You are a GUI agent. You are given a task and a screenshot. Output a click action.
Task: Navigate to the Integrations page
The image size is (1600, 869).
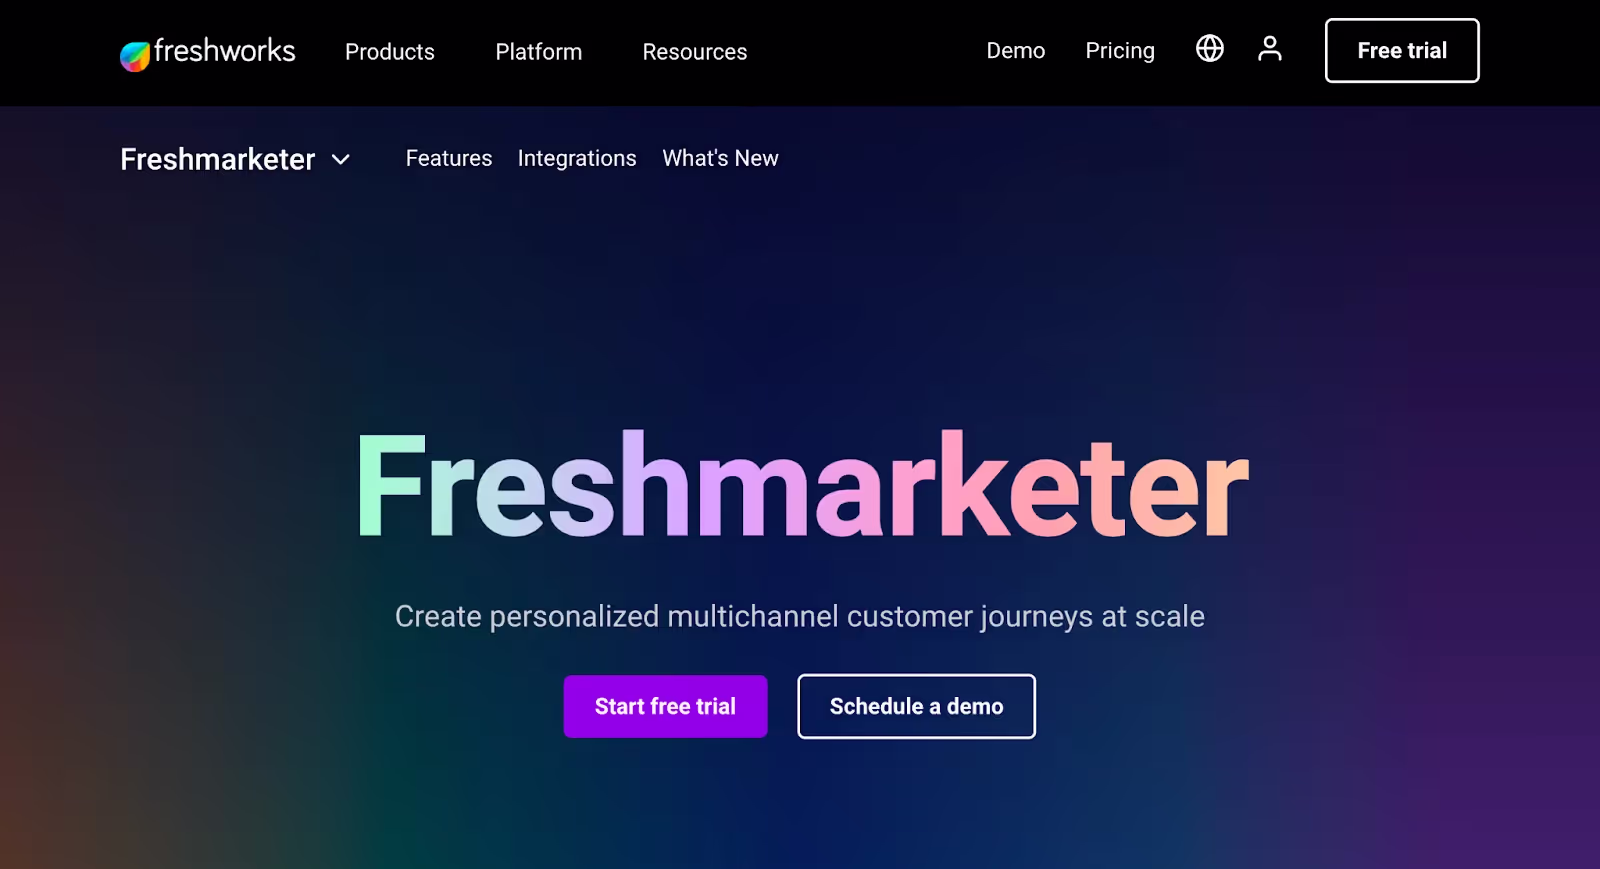[x=577, y=158]
